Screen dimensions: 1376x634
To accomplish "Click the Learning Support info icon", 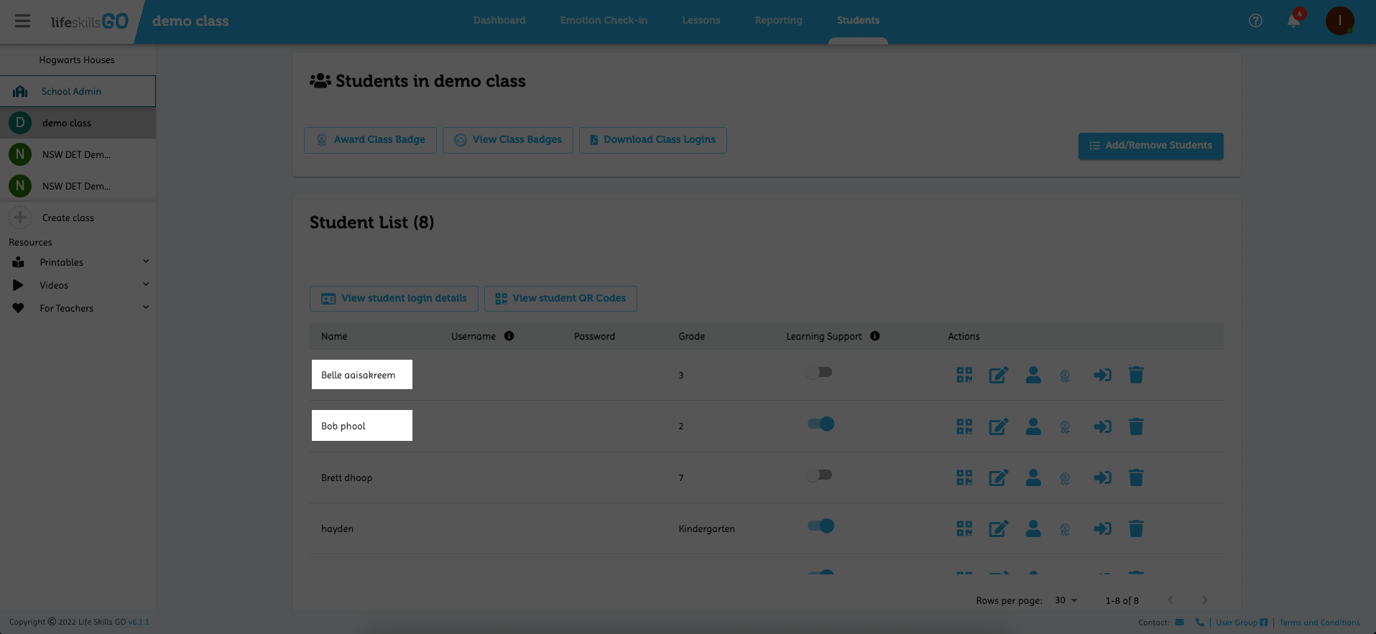I will pyautogui.click(x=875, y=336).
